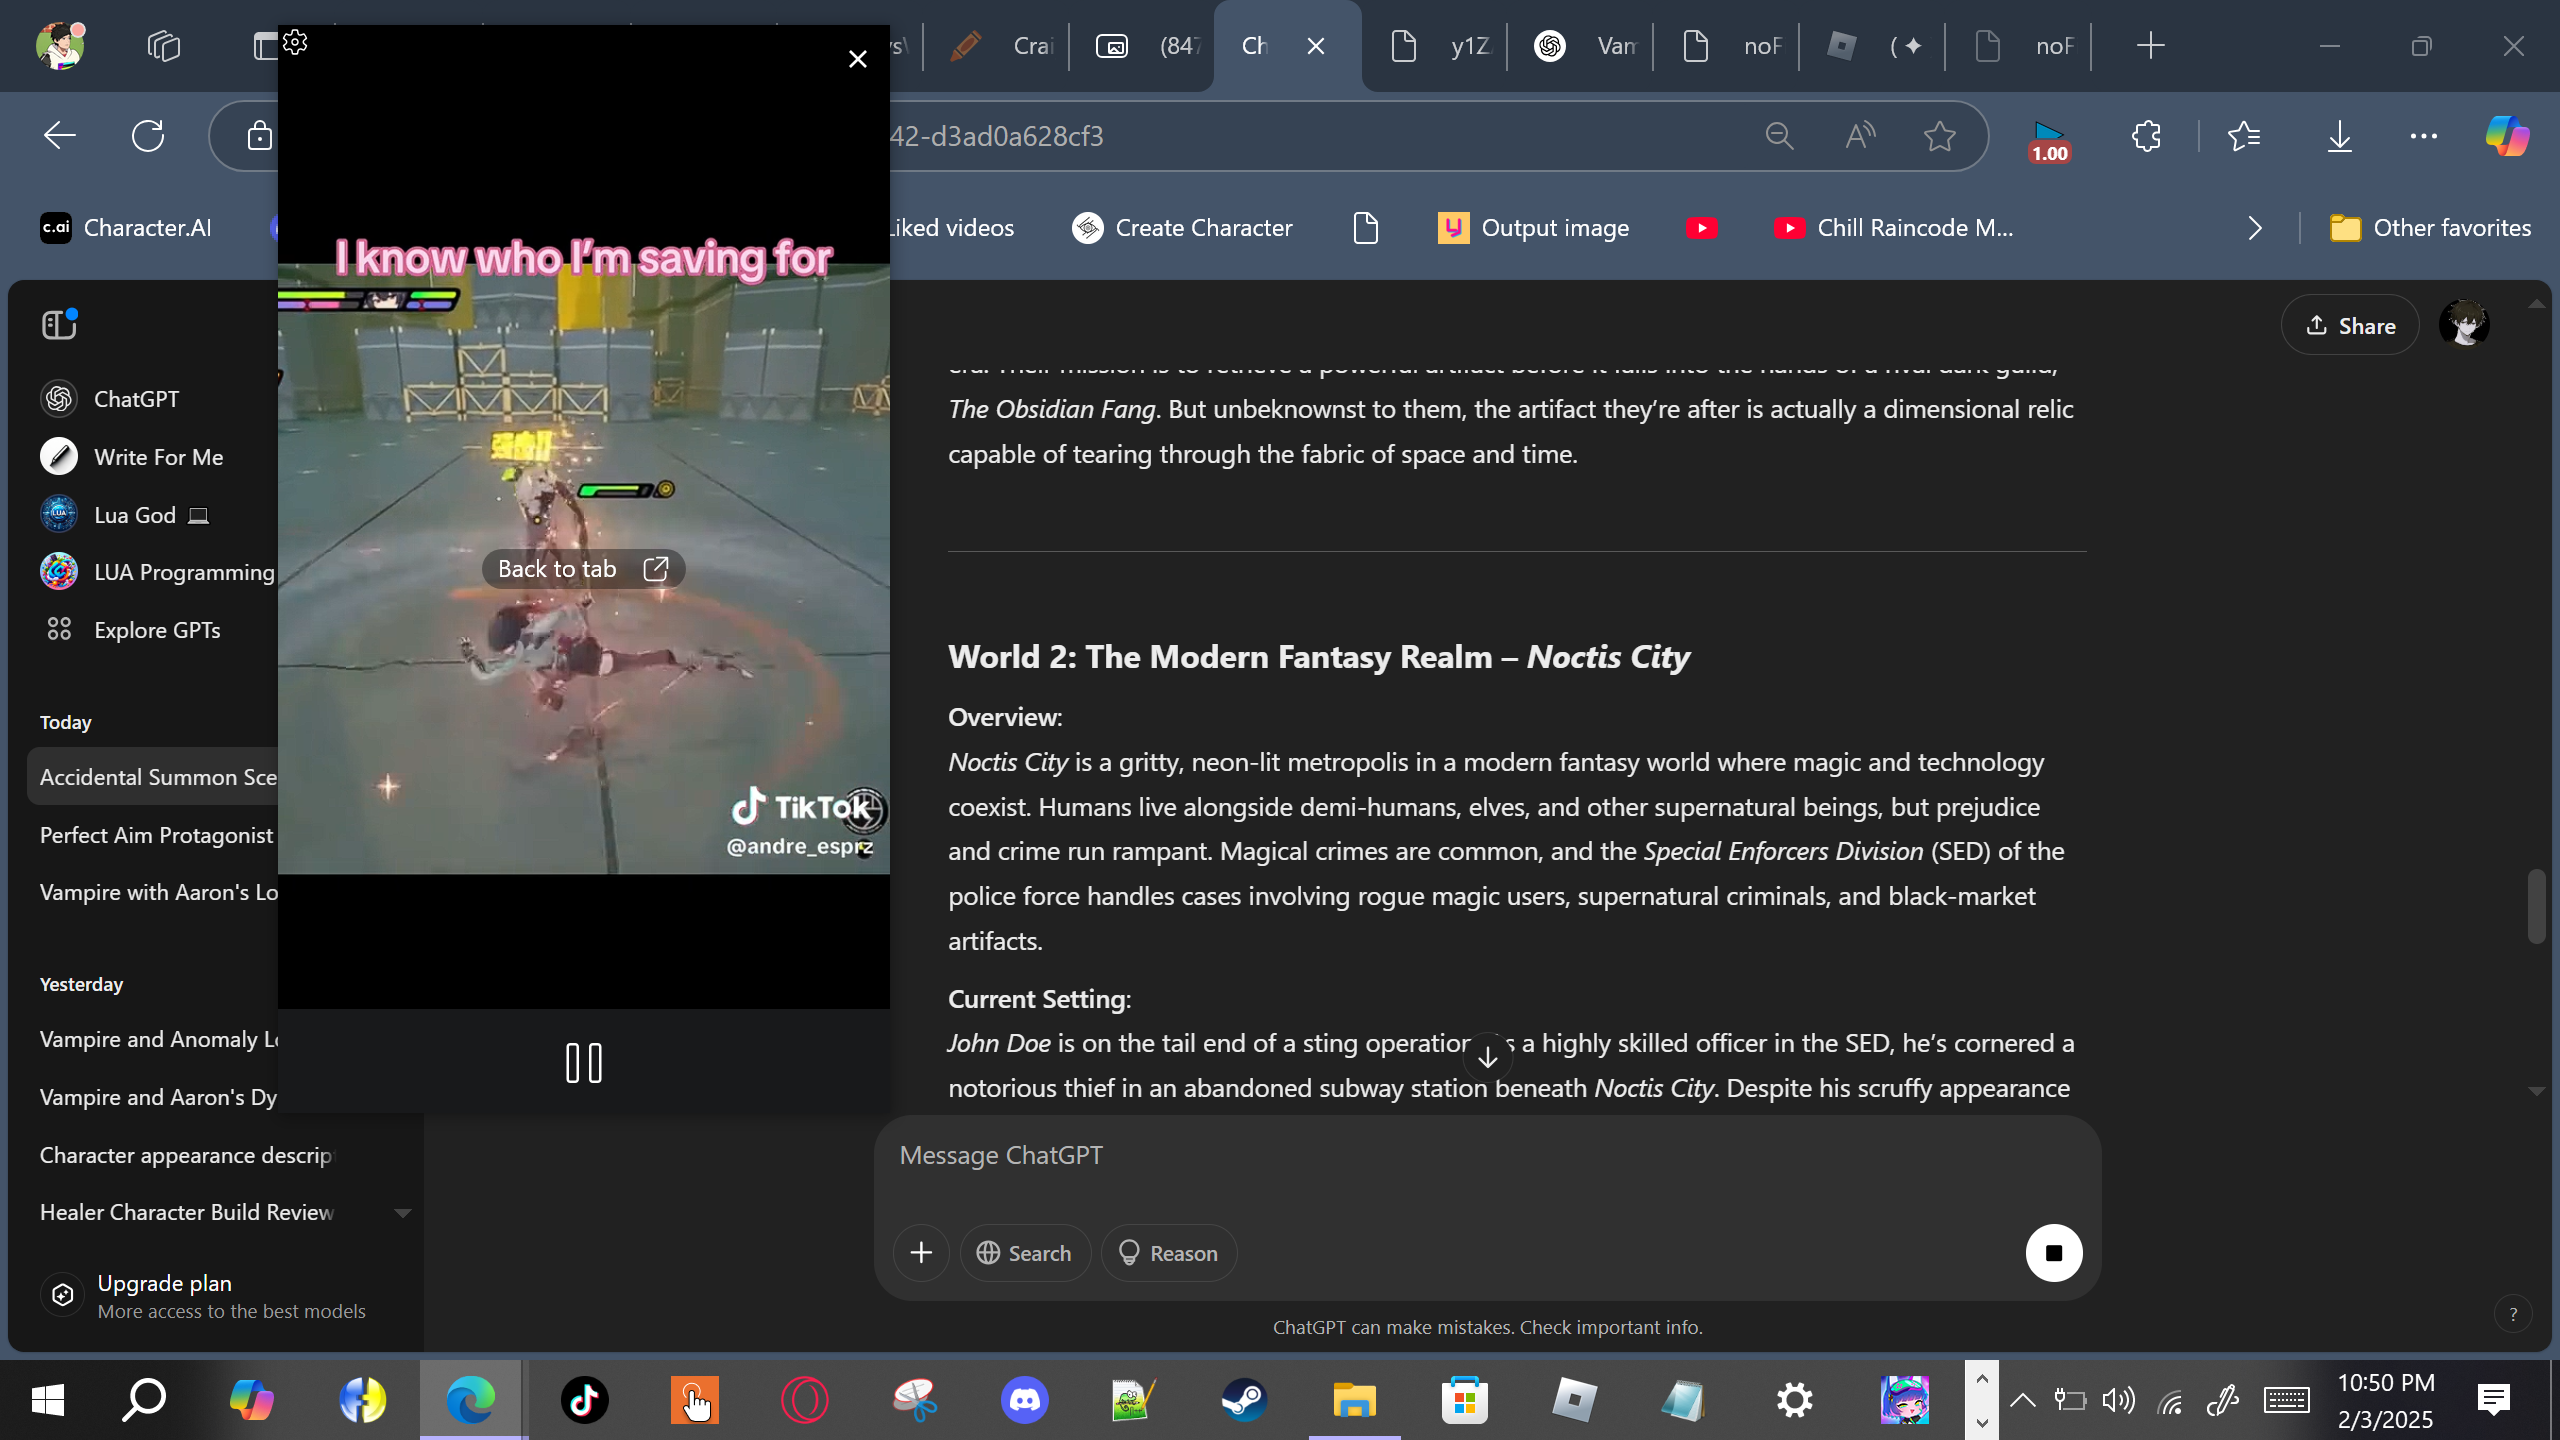Click Back to tab on the video
Viewport: 2560px width, 1440px height.
click(x=584, y=569)
